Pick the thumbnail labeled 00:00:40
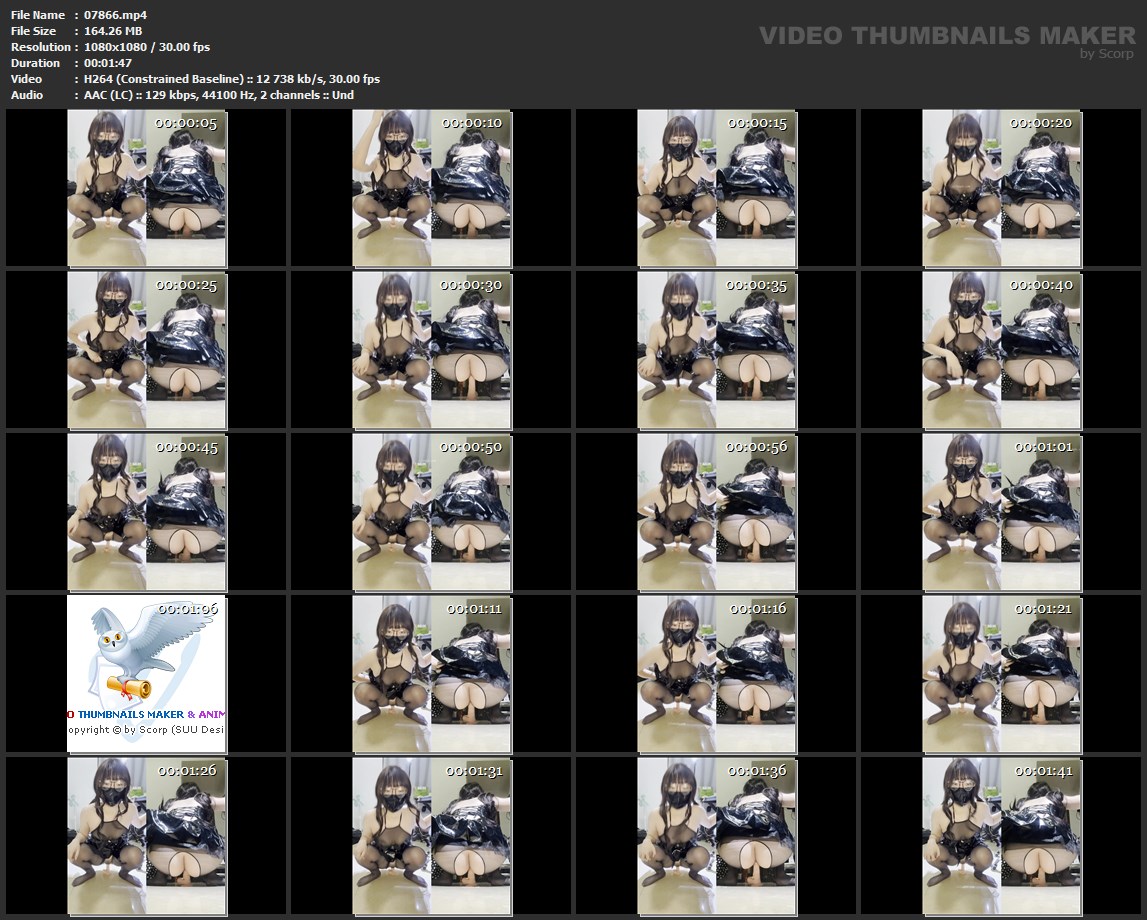Screen dimensions: 1147x920 pyautogui.click(x=1002, y=350)
